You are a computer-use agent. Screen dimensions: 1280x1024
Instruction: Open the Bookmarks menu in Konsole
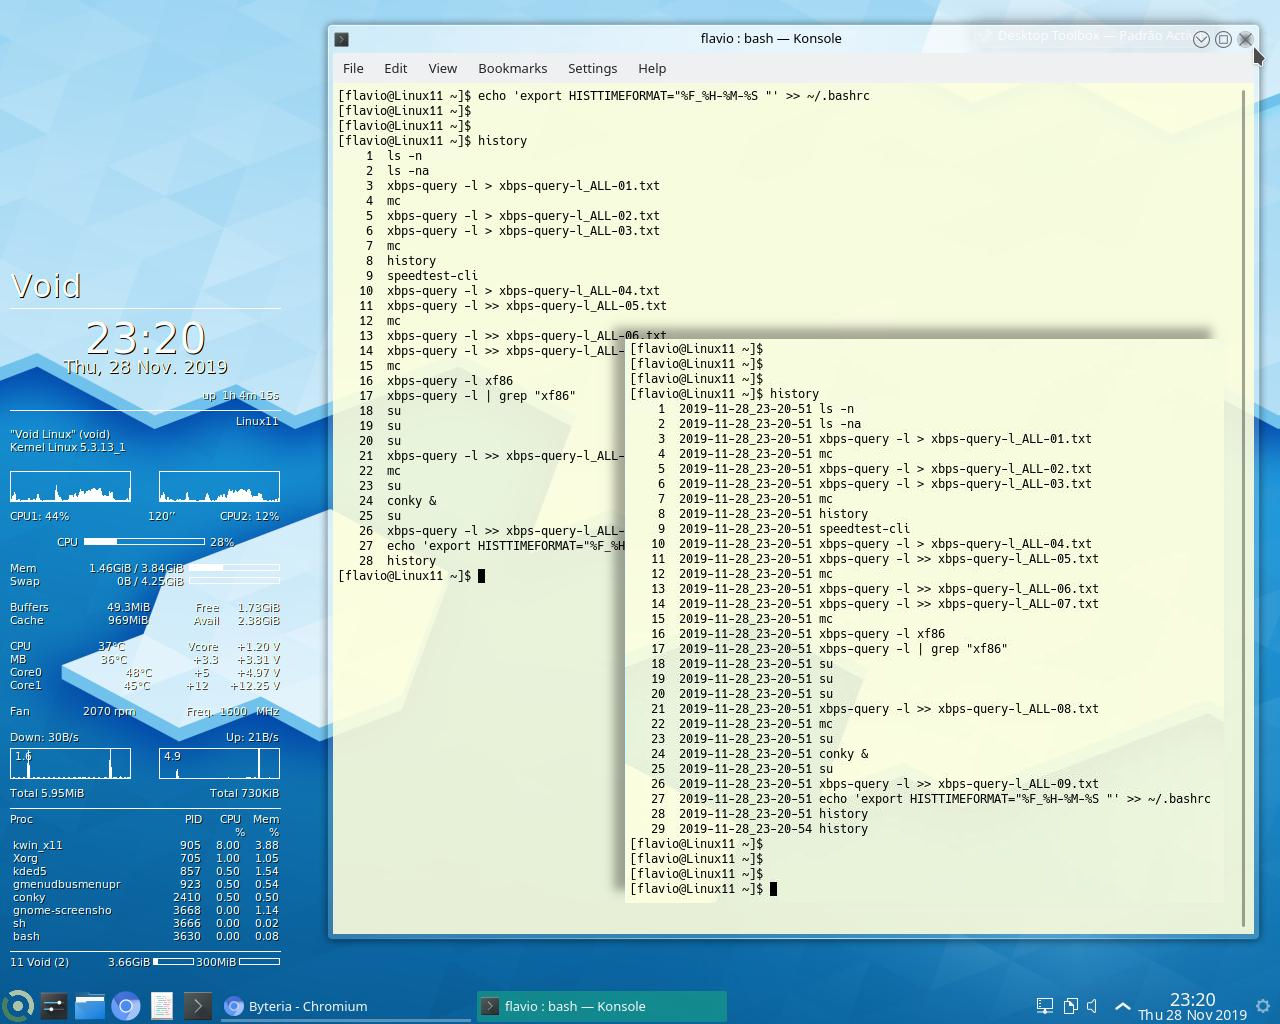[513, 68]
